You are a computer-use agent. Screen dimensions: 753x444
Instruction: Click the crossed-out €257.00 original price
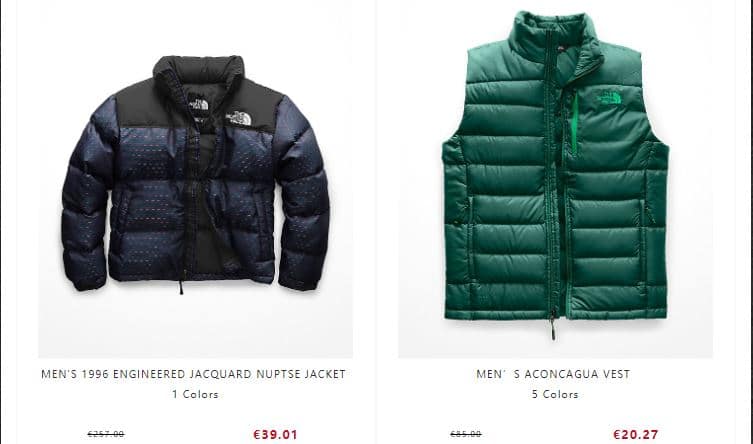[106, 434]
